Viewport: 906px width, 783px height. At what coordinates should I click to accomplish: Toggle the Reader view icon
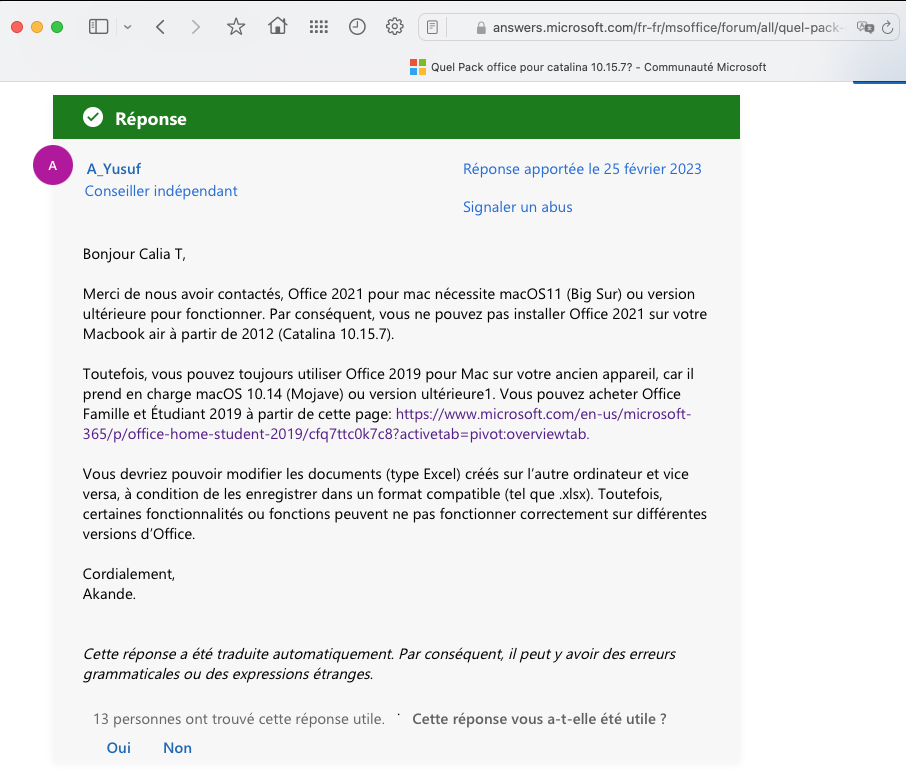(x=432, y=27)
